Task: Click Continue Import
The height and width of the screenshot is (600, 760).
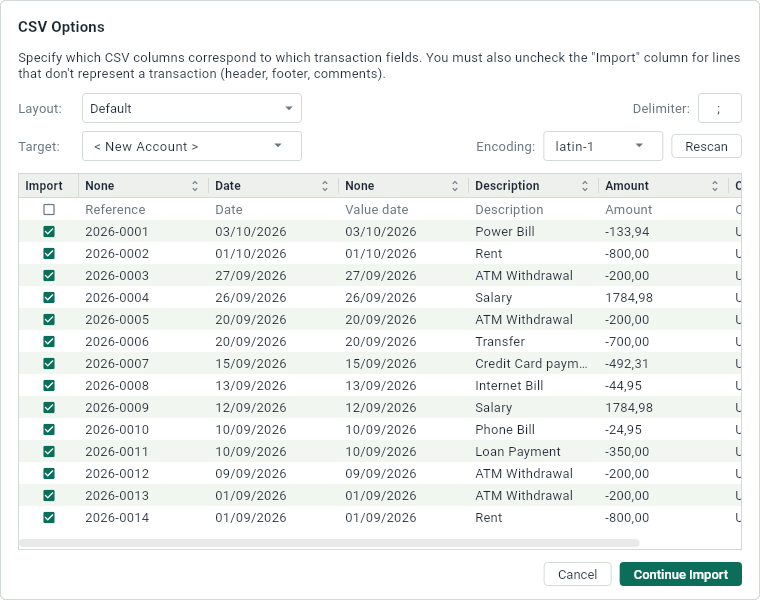Action: pyautogui.click(x=681, y=574)
